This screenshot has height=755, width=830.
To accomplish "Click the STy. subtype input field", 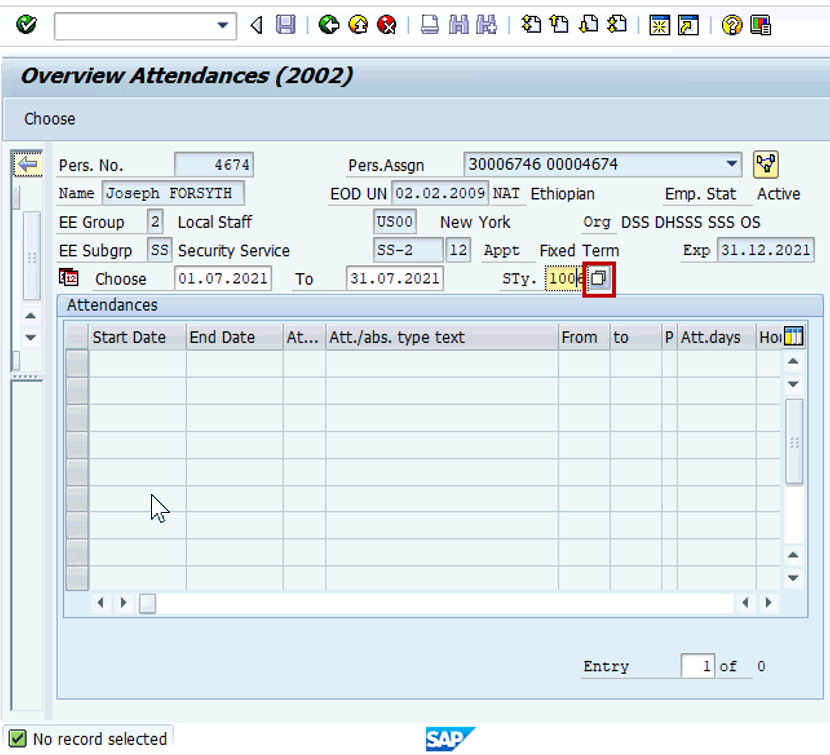I will pyautogui.click(x=564, y=278).
